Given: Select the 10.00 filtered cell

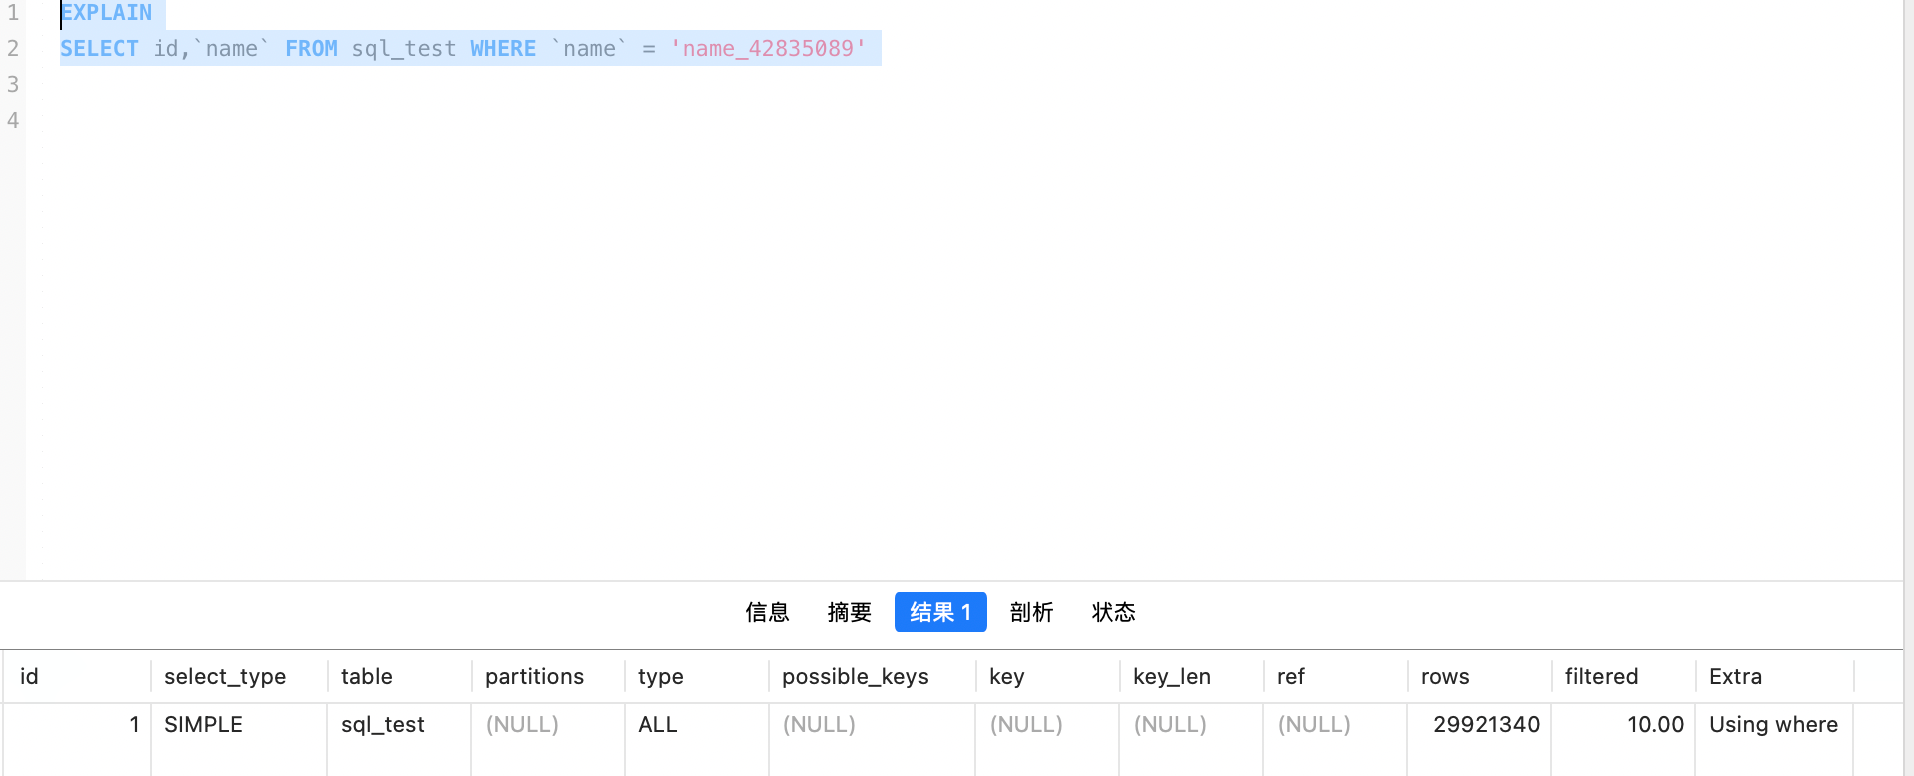Looking at the screenshot, I should [1655, 725].
